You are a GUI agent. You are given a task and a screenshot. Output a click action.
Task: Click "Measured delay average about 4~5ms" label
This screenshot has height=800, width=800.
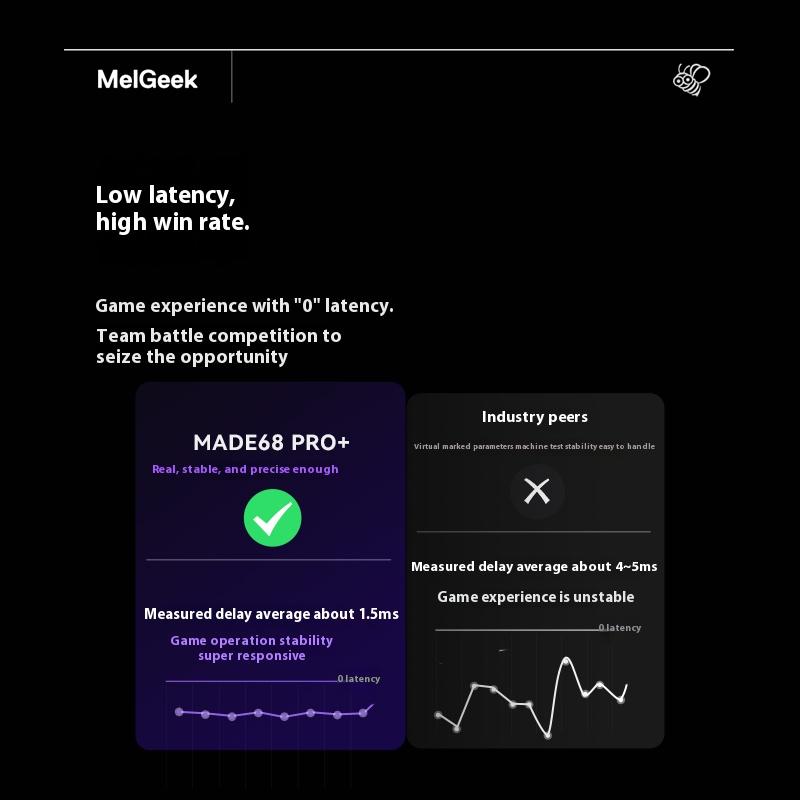point(534,567)
